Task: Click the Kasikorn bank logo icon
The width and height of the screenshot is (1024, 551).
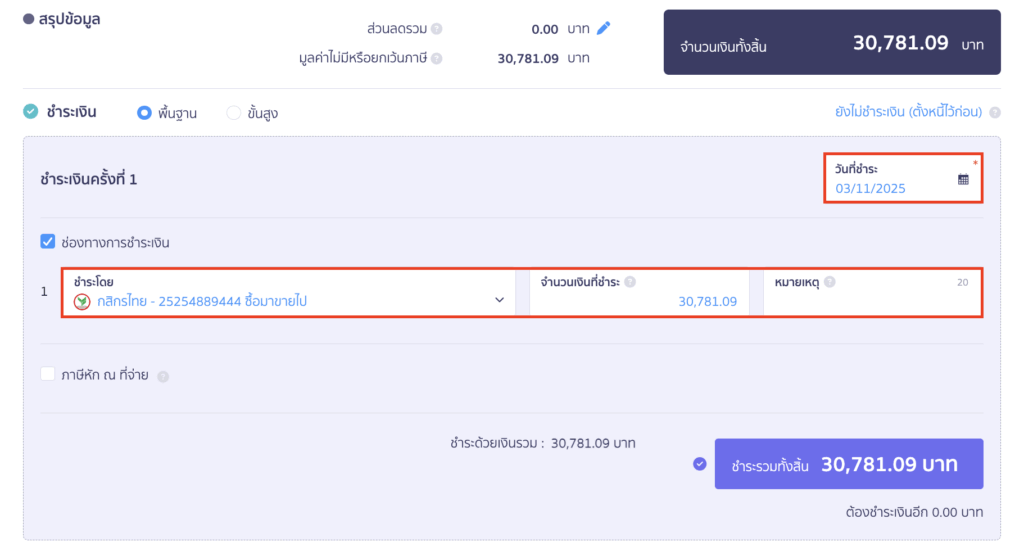Action: point(82,301)
